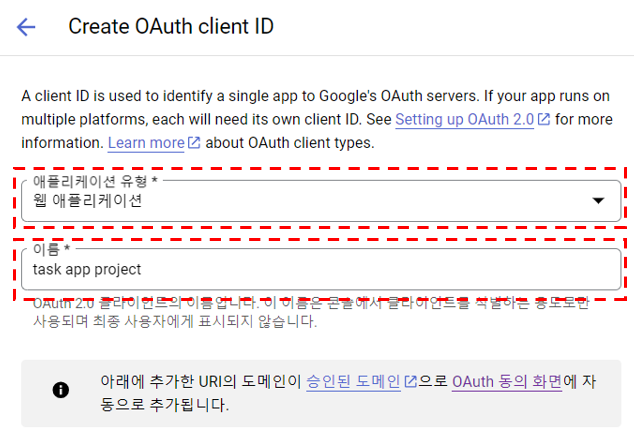Go back using the blue arrow icon
This screenshot has width=634, height=444.
click(26, 27)
